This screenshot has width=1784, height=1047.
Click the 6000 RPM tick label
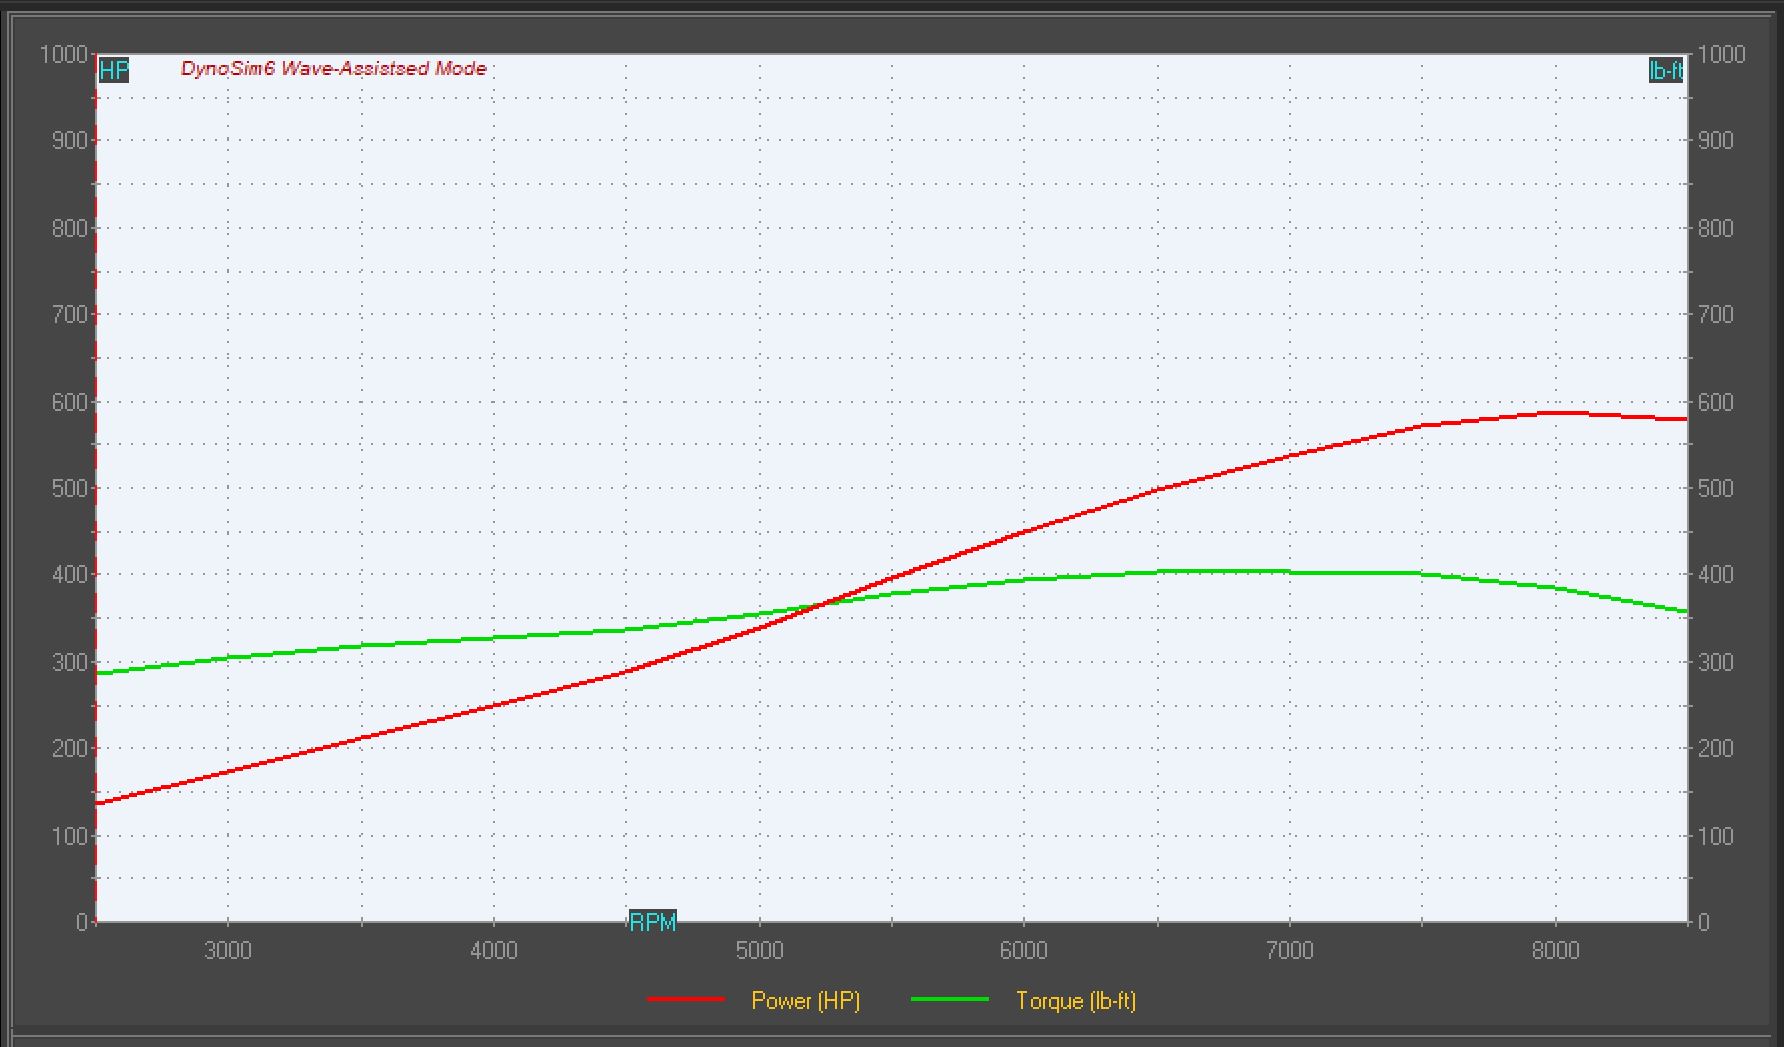click(1024, 951)
